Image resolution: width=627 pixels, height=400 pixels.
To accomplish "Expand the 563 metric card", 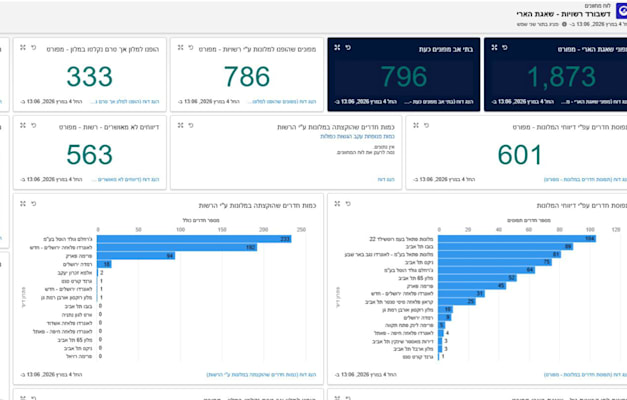I will (23, 126).
